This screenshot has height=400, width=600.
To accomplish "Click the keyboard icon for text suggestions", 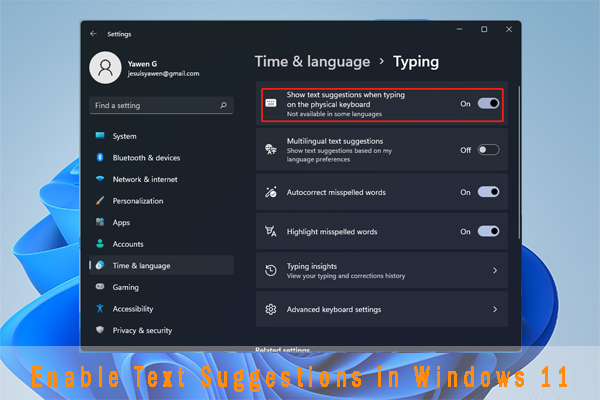I will tap(271, 103).
